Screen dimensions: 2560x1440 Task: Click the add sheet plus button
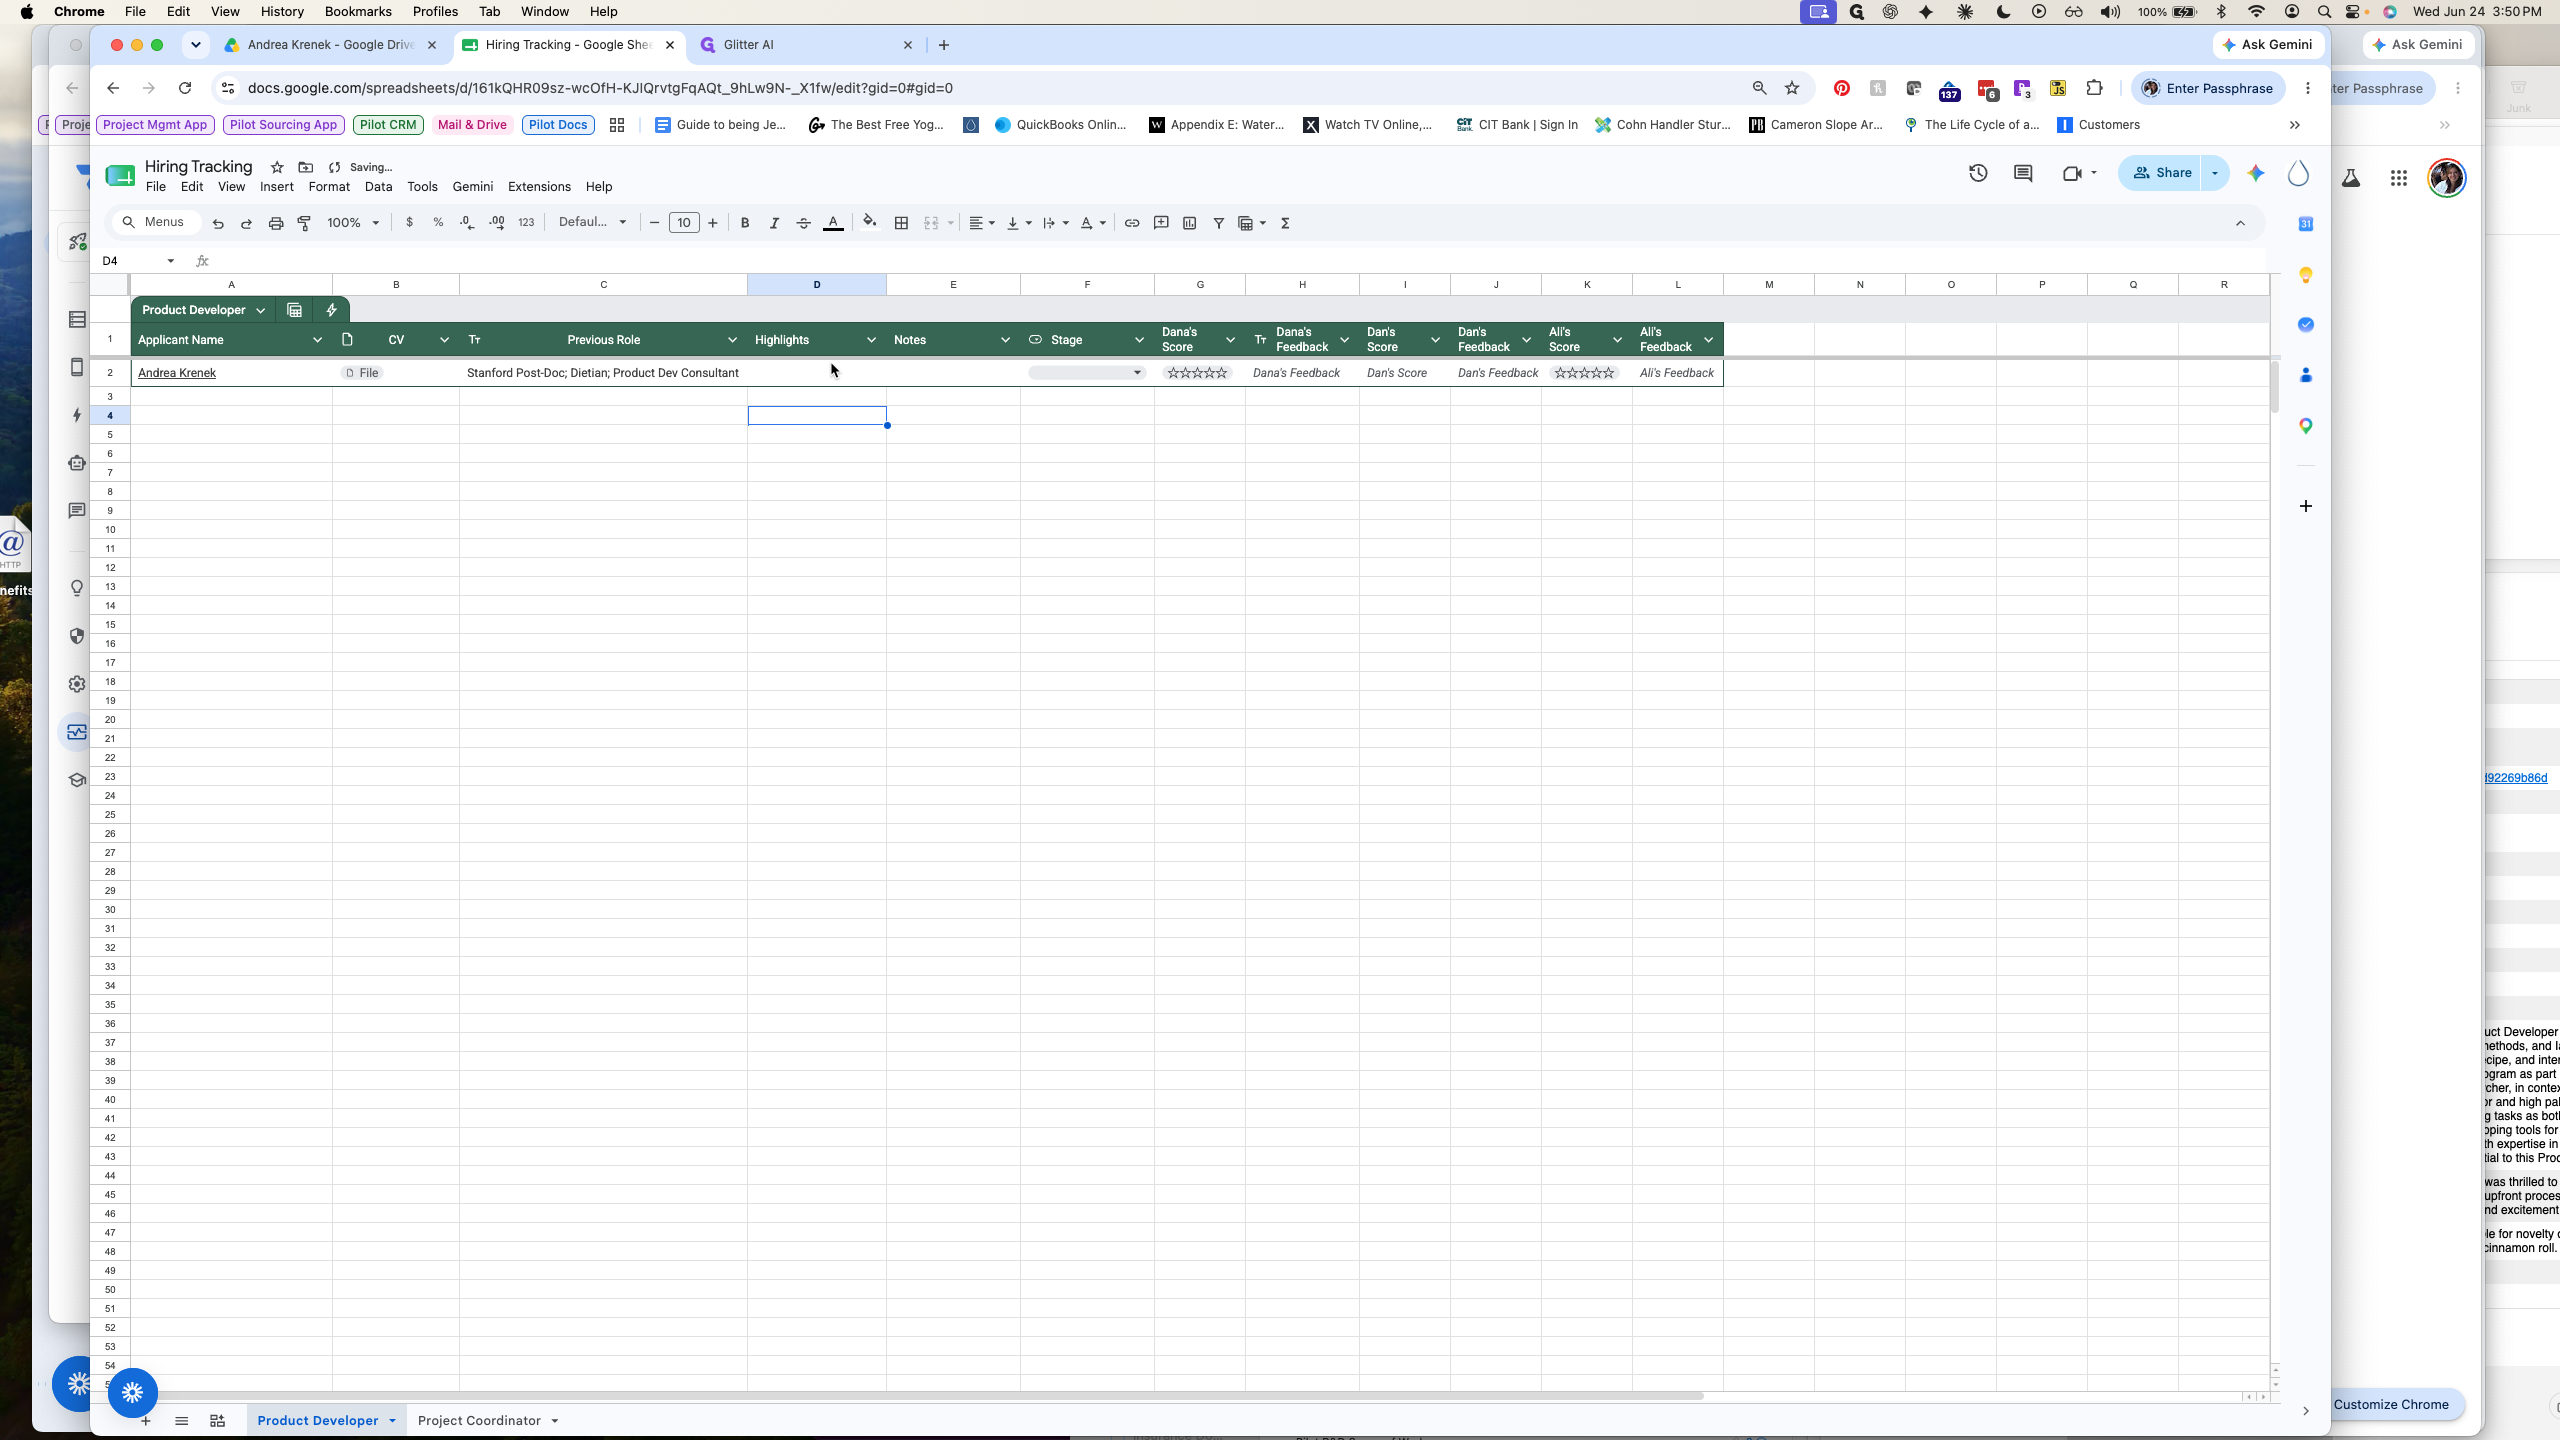point(146,1421)
